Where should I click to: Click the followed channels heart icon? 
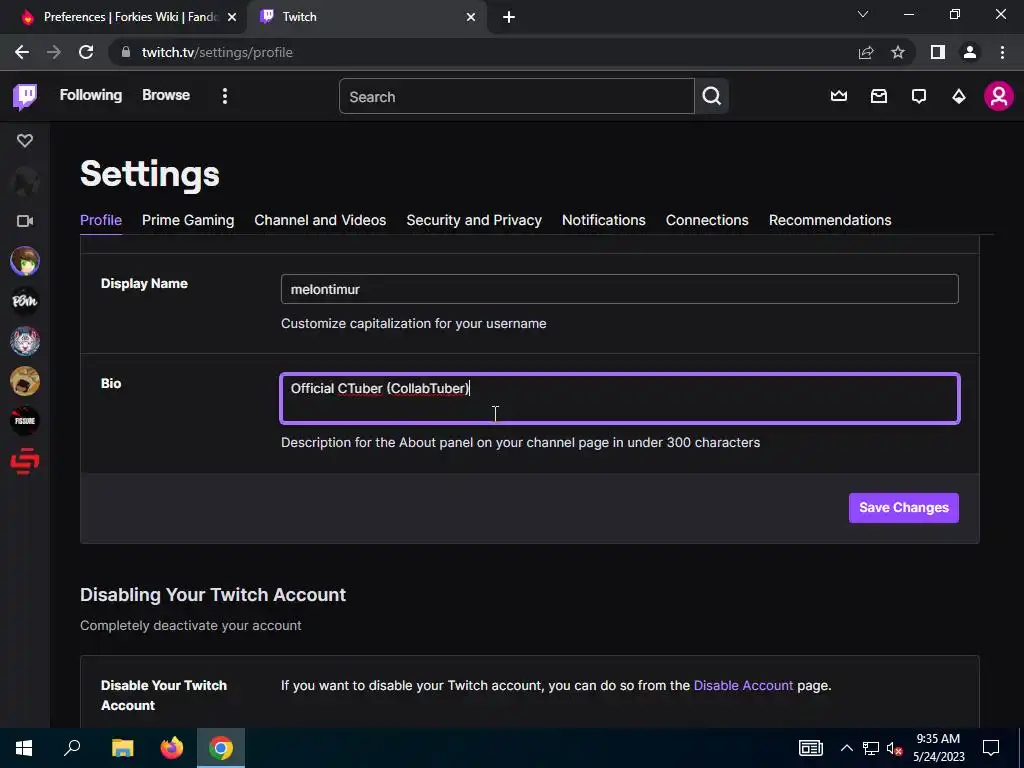(x=25, y=140)
